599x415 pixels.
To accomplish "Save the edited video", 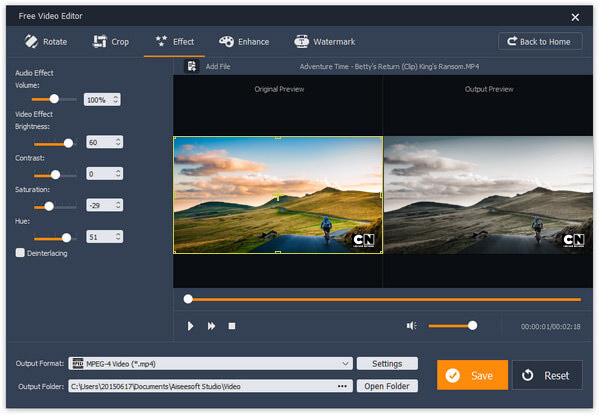I will 472,375.
